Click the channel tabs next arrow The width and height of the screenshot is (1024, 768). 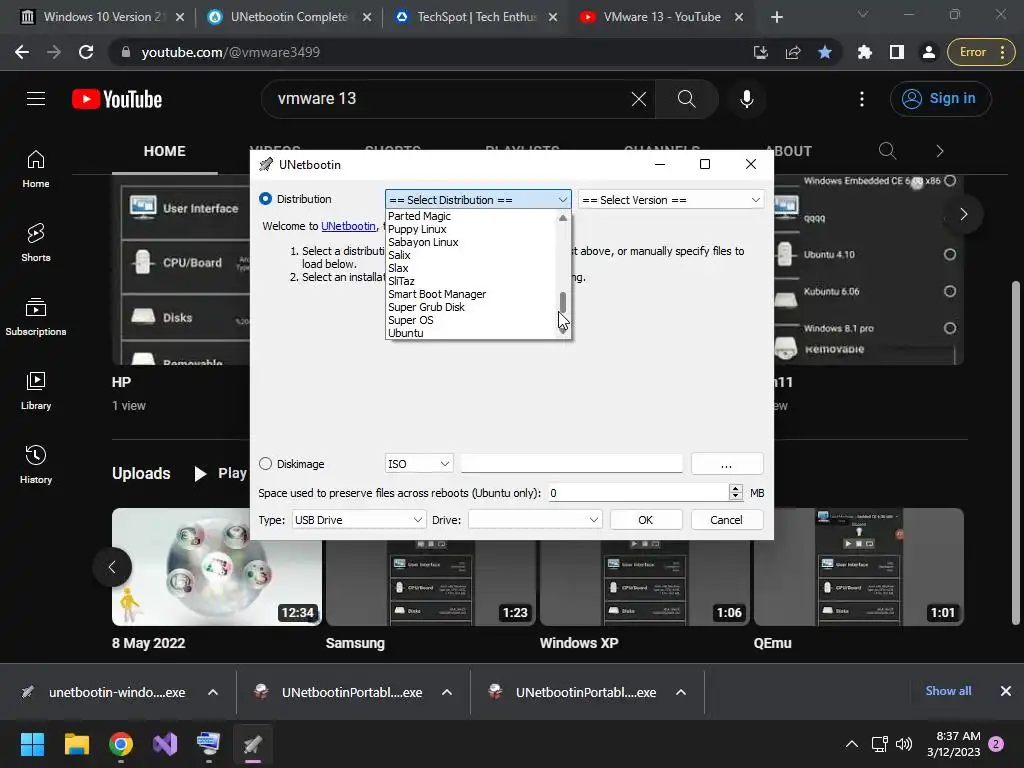tap(940, 151)
